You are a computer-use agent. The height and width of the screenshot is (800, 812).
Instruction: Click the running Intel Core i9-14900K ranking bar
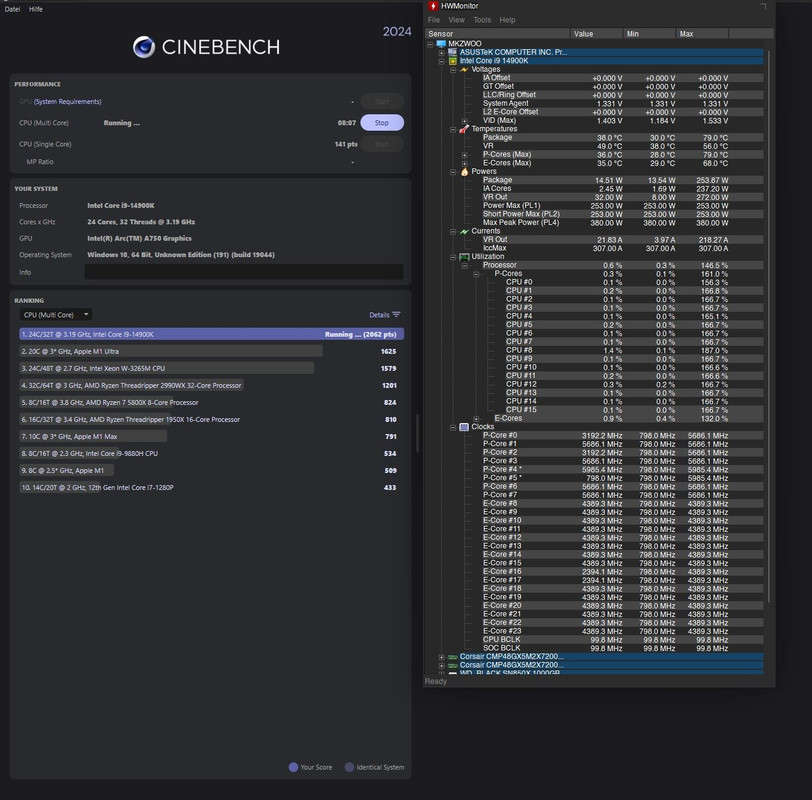click(211, 334)
